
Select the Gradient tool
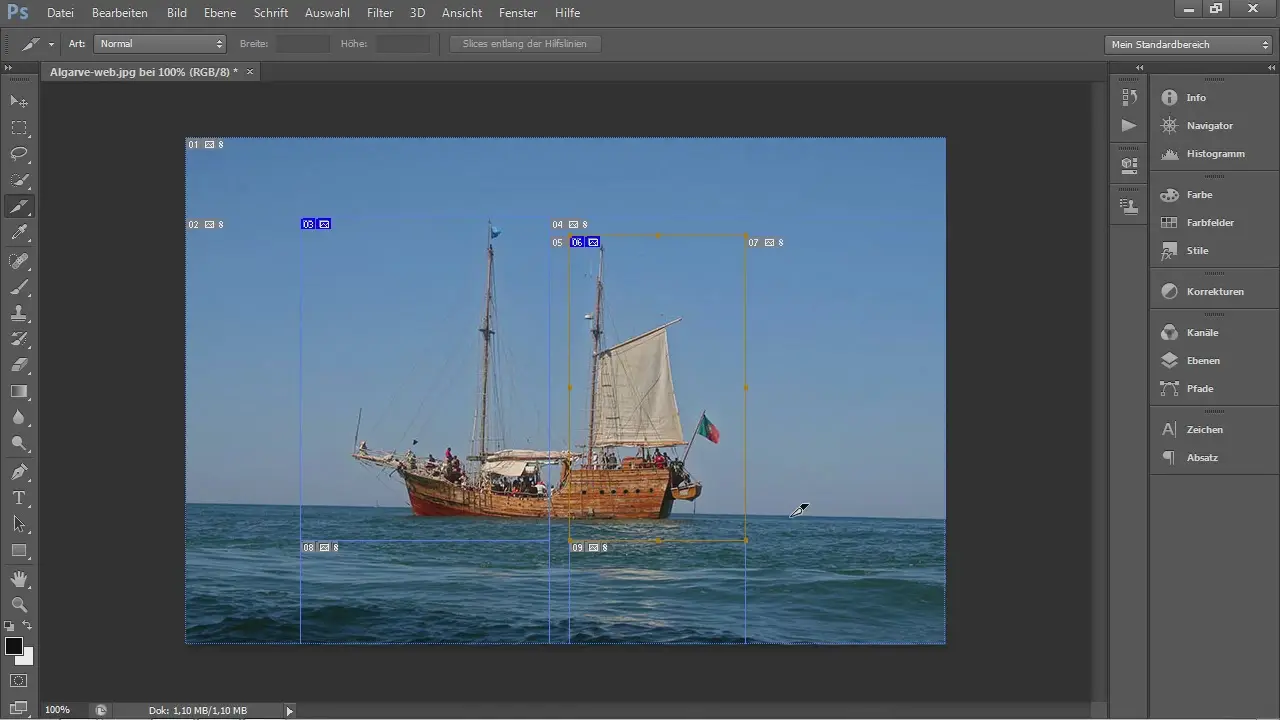click(x=19, y=392)
